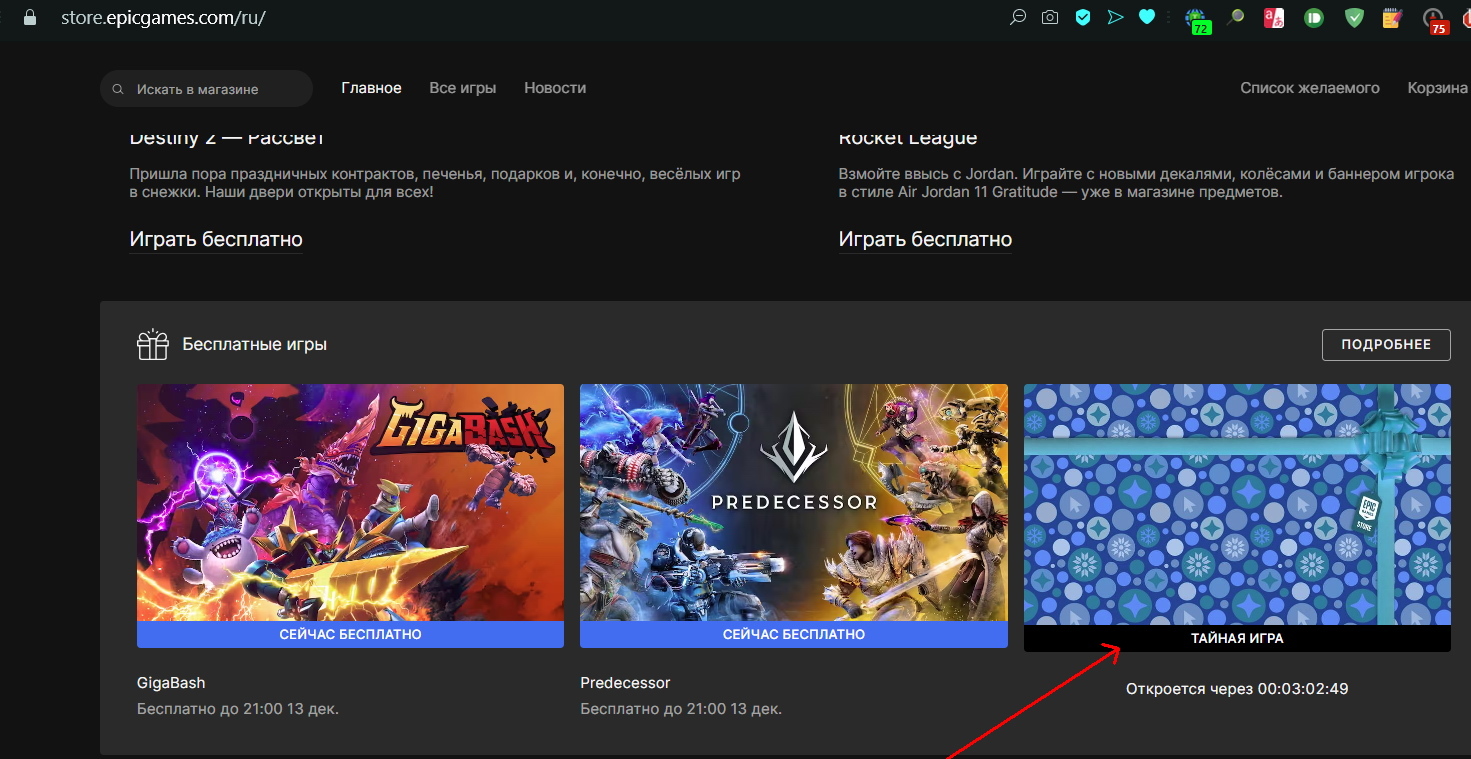Click the Rocket League Air Jordan description

[1146, 182]
